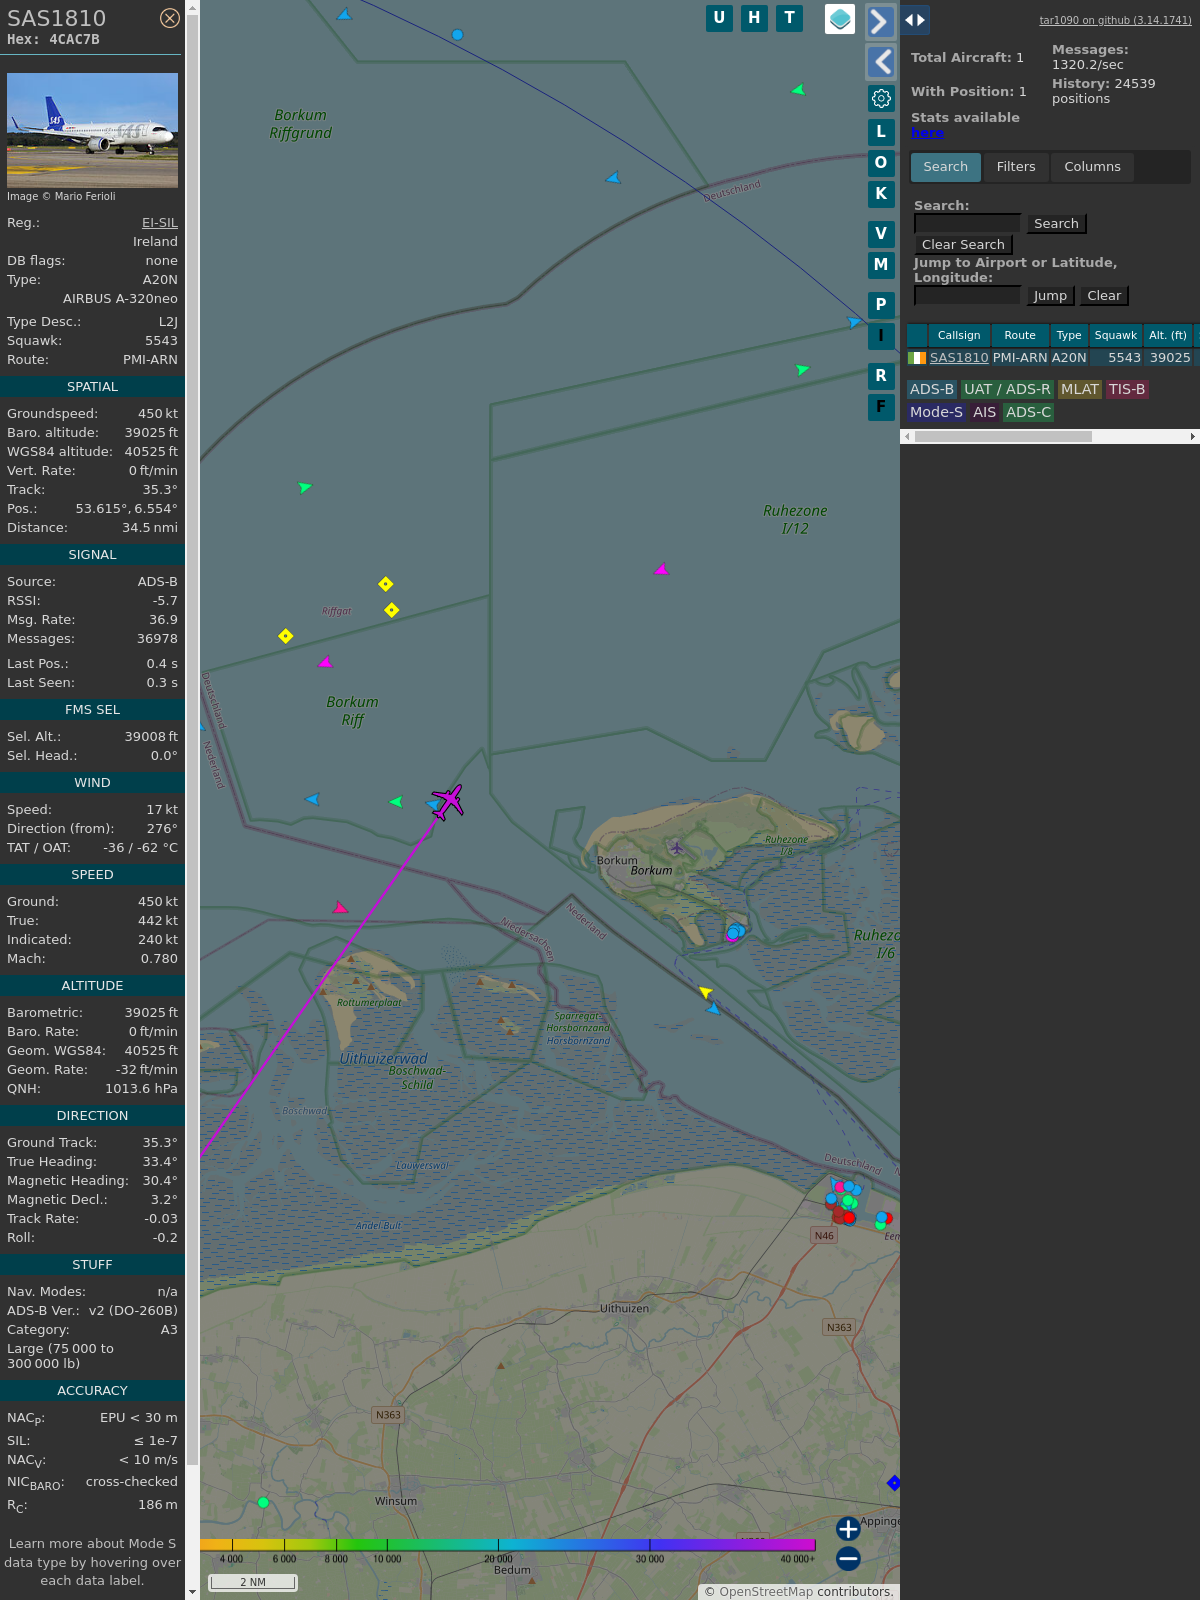Click the N46 road badge on map

tap(824, 1236)
